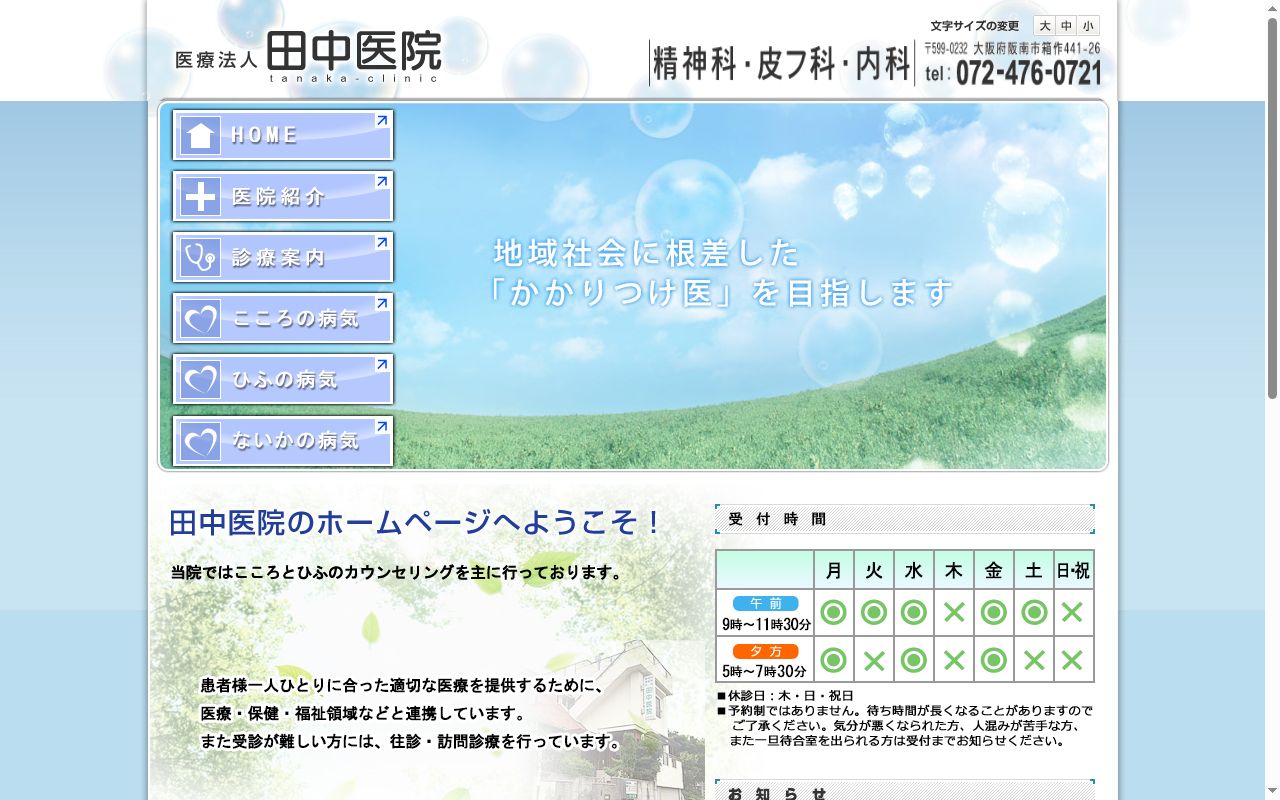Open the こころの病気 menu item

coord(283,318)
